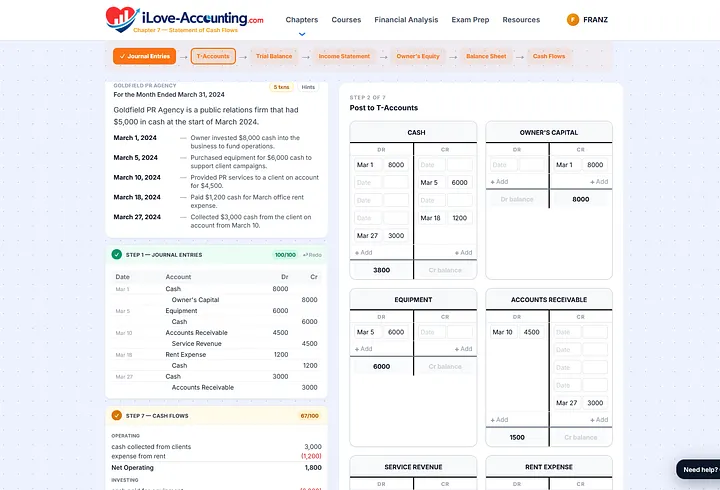Add a debit row in Accounts Receivable
The width and height of the screenshot is (720, 490).
pyautogui.click(x=499, y=420)
